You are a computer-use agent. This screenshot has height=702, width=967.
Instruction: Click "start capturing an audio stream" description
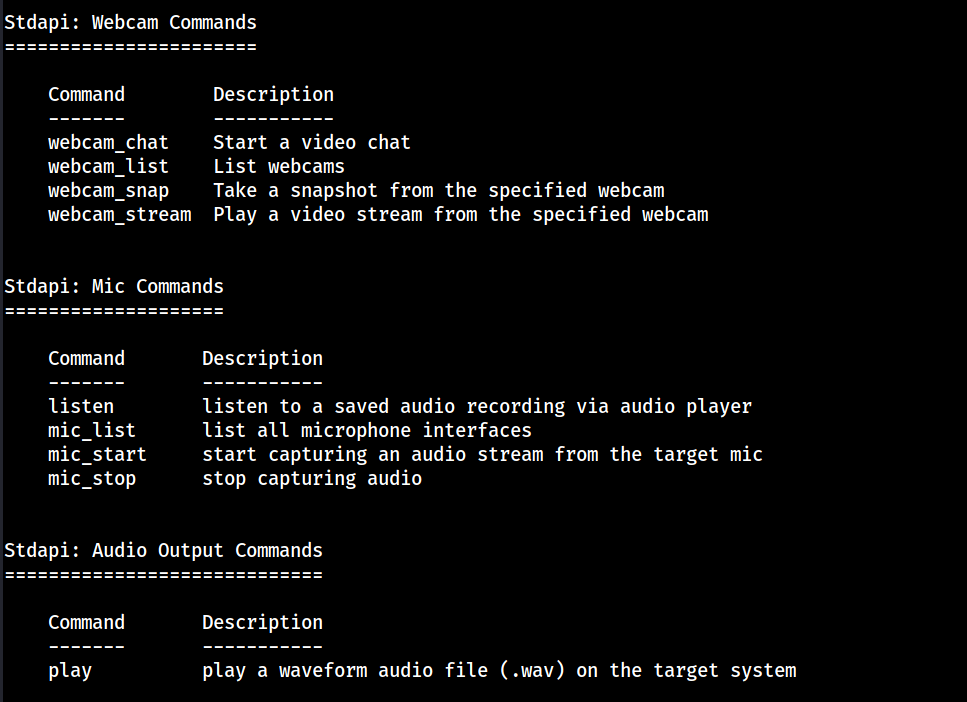(482, 455)
